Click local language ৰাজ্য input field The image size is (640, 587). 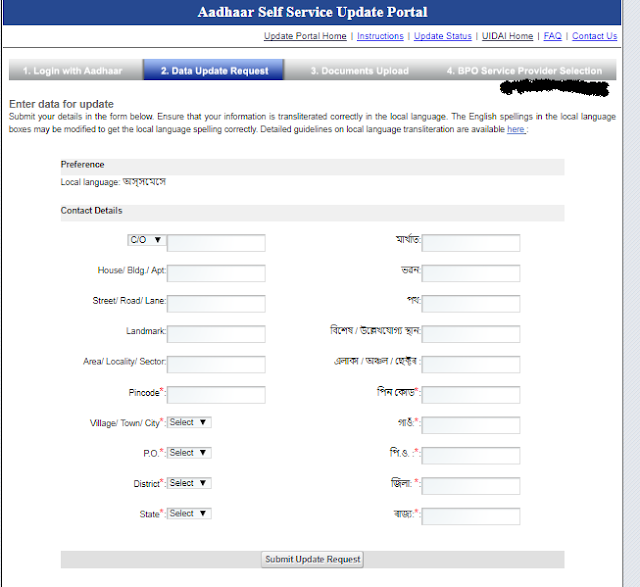click(x=471, y=516)
